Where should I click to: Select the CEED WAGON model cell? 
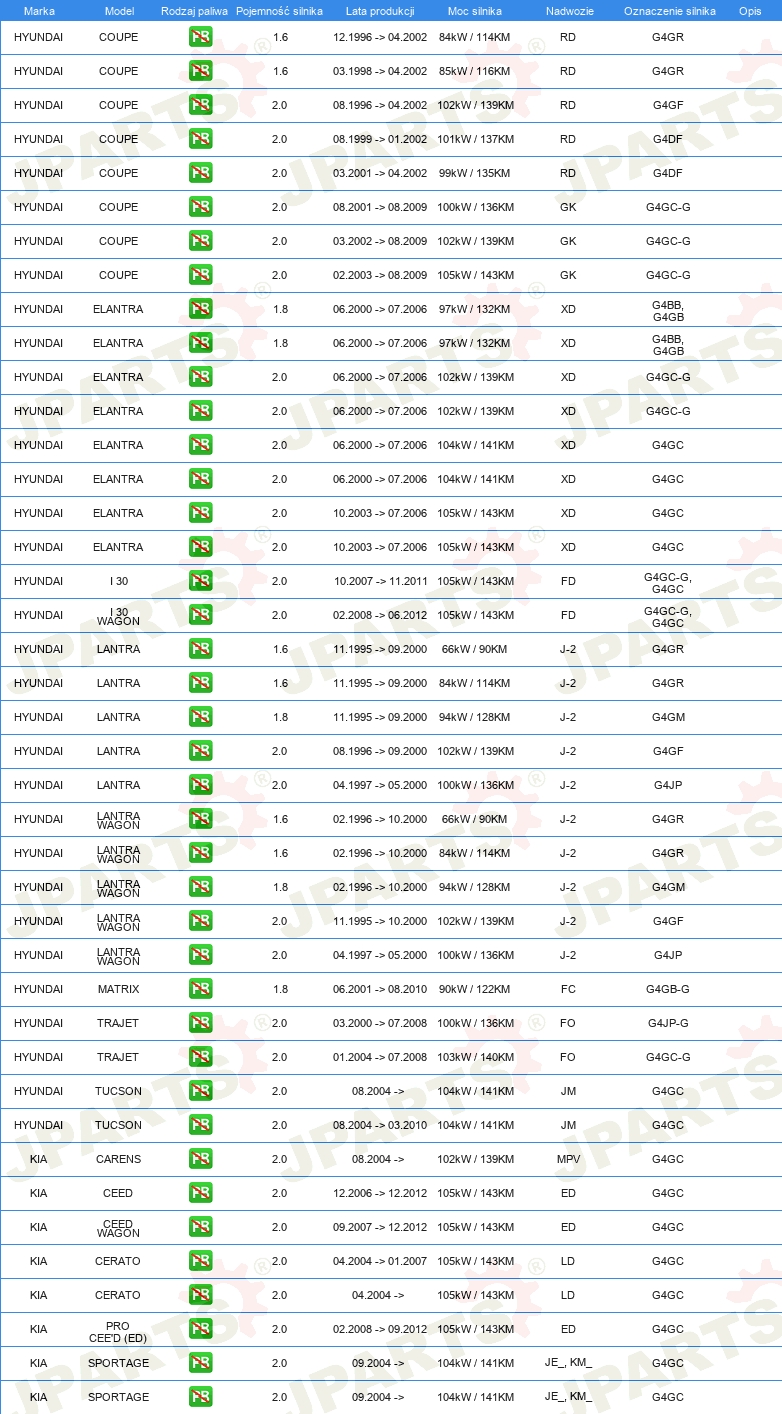[119, 1227]
